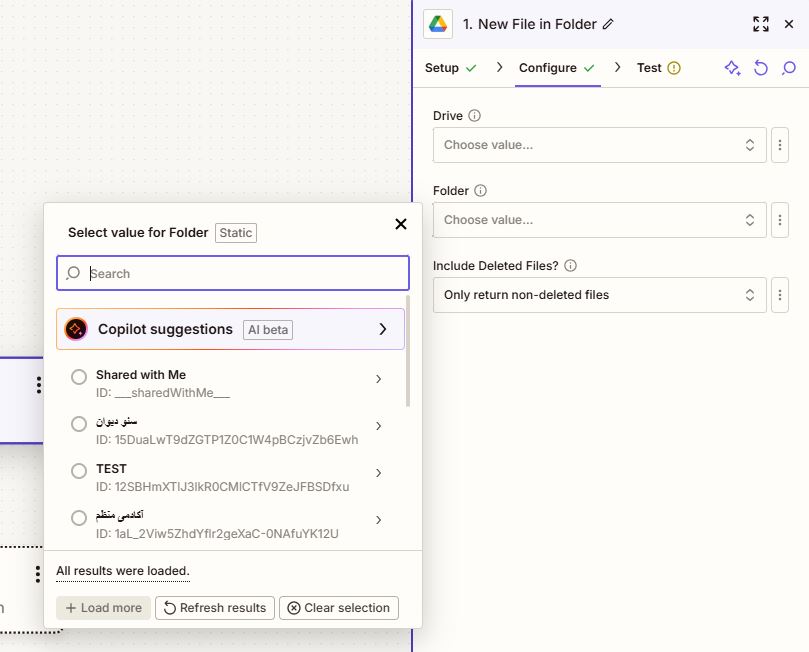Expand Shared with Me folder chevron
Screen dimensions: 809x652
378,379
